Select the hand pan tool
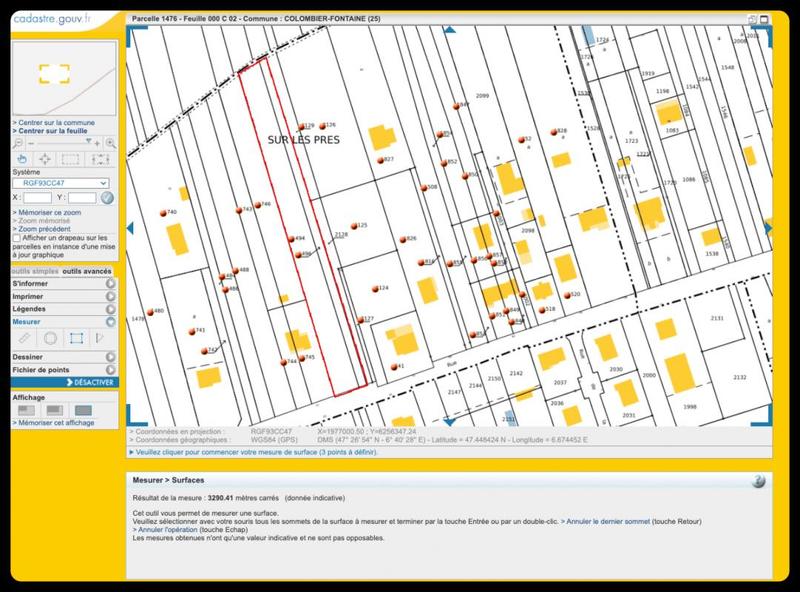 coord(22,159)
